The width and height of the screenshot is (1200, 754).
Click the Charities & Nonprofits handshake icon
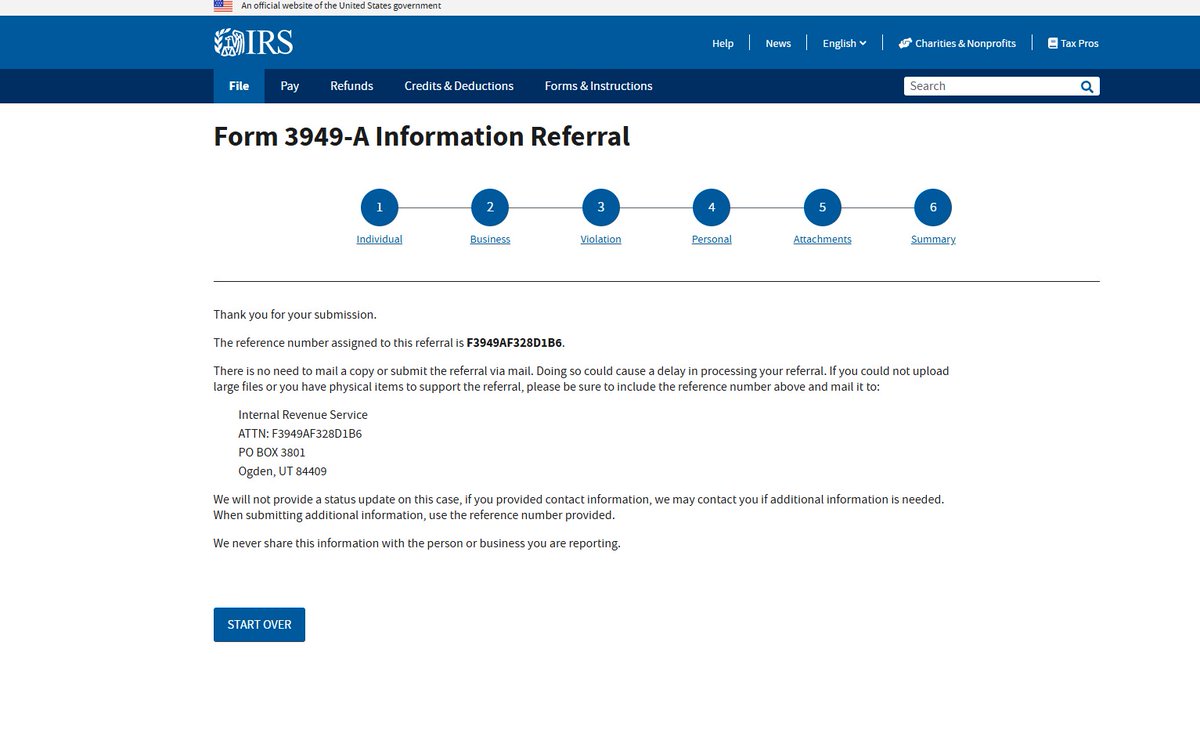click(x=905, y=43)
